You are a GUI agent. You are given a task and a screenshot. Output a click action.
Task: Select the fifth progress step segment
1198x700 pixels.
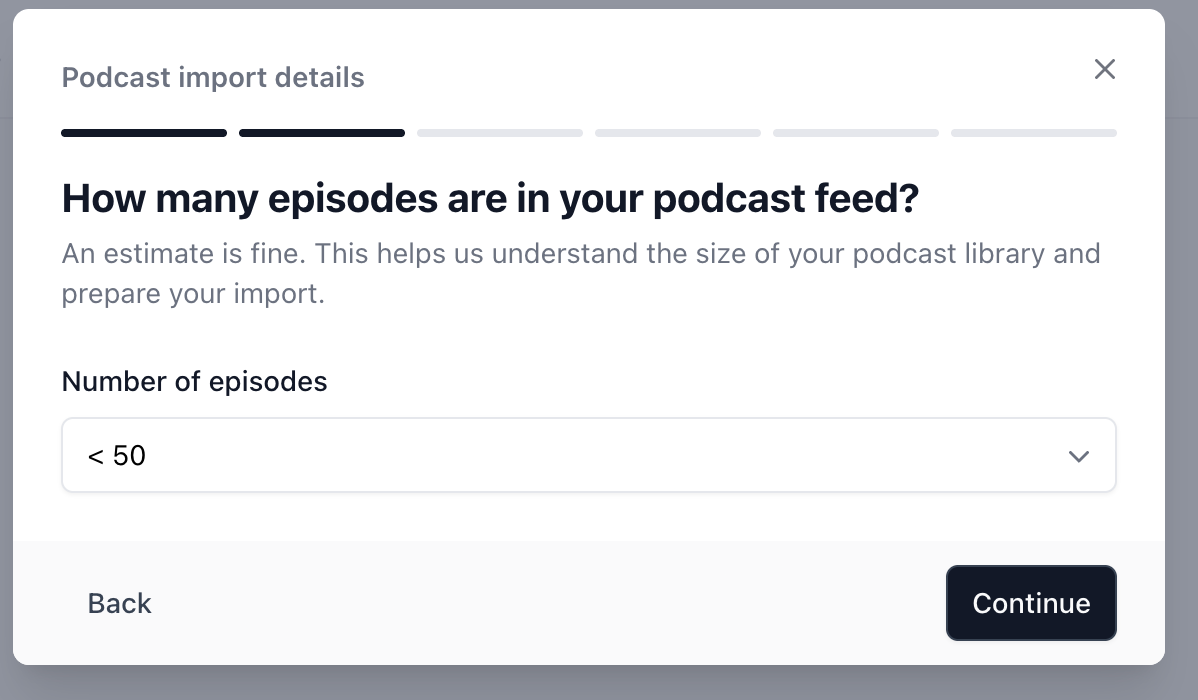(856, 133)
